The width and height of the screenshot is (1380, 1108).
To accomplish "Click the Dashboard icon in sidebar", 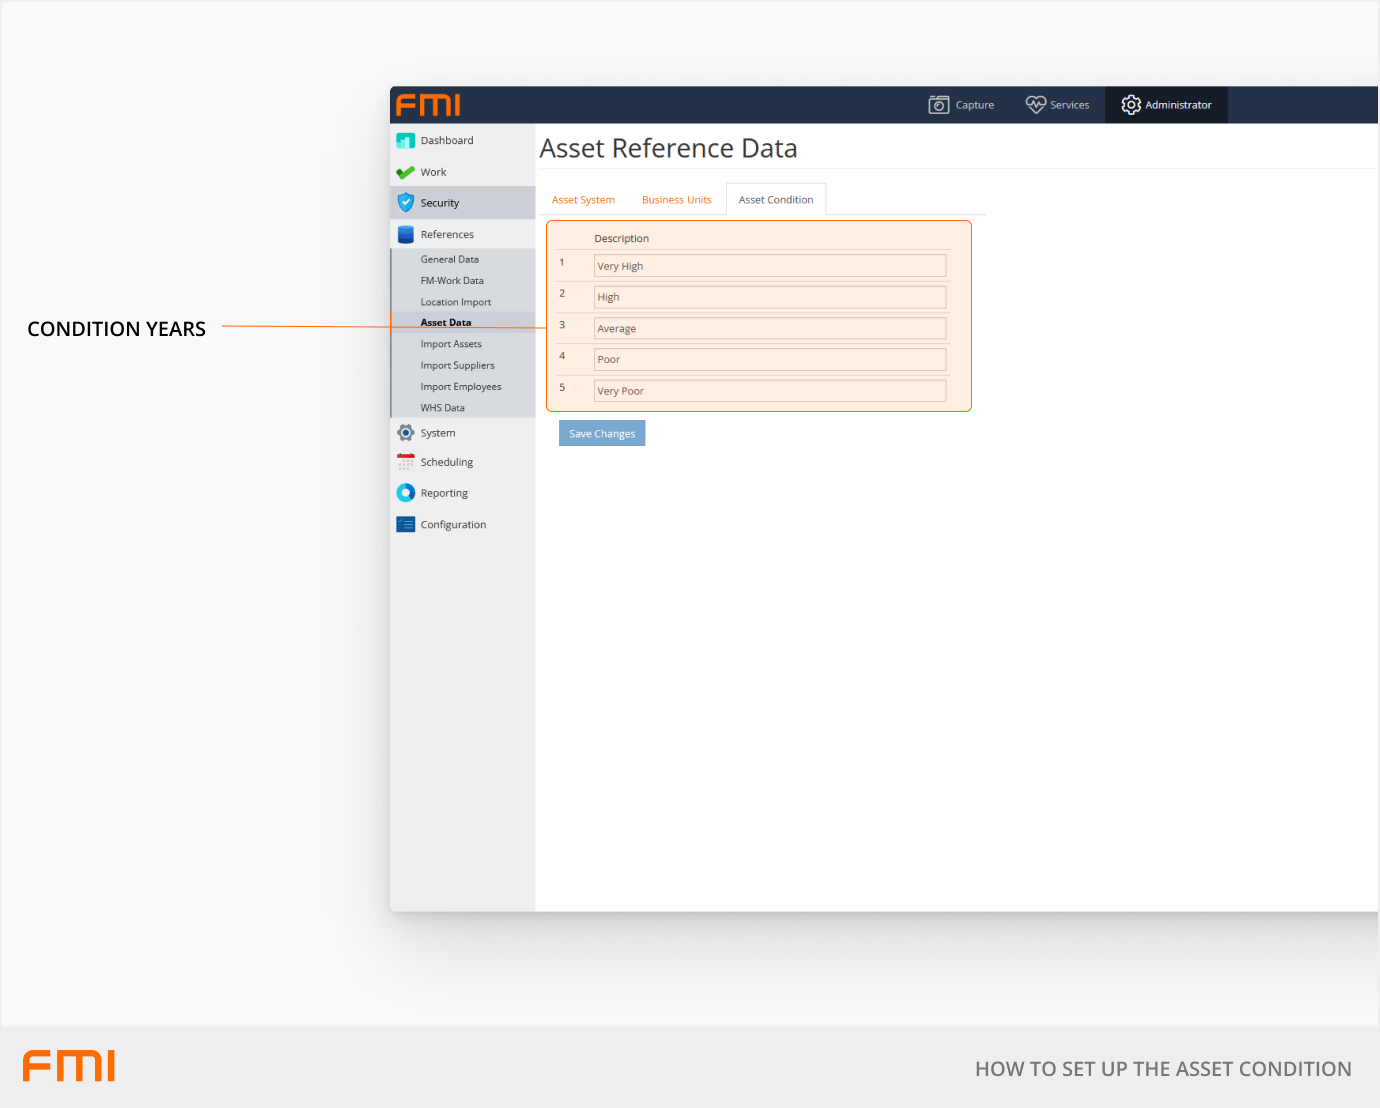I will pos(405,141).
